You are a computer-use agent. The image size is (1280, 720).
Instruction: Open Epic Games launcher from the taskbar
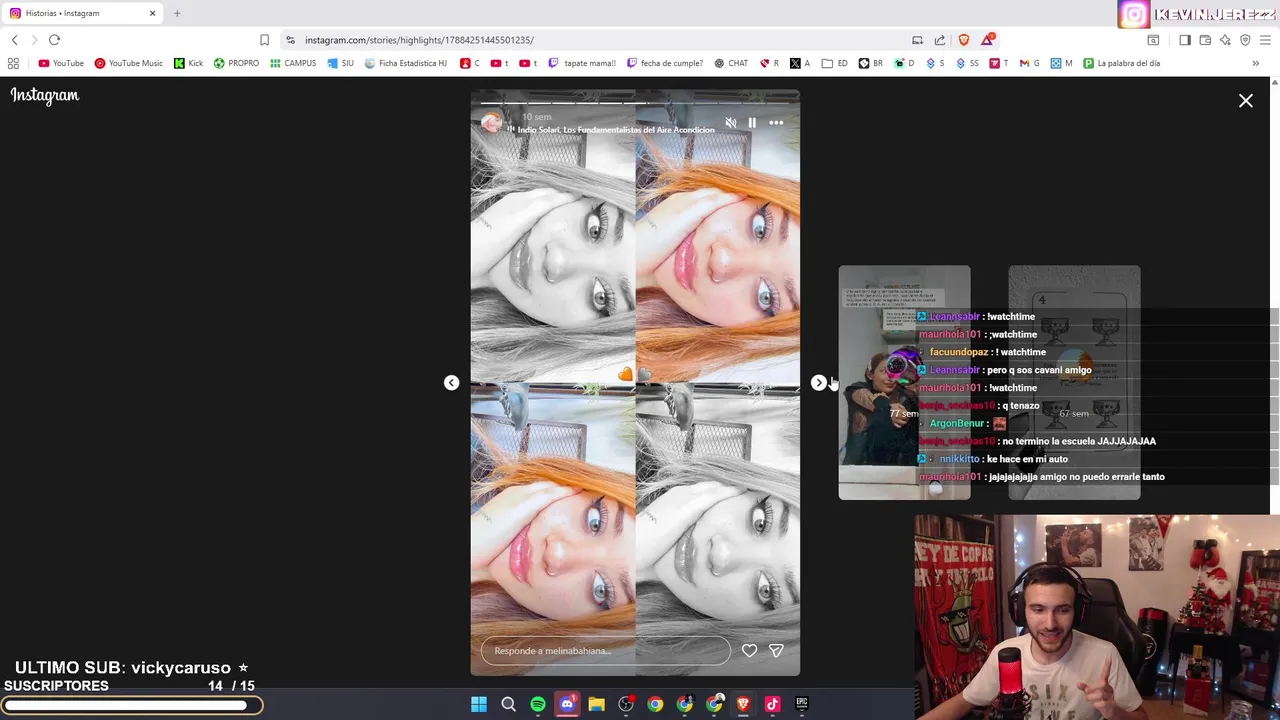(x=802, y=704)
